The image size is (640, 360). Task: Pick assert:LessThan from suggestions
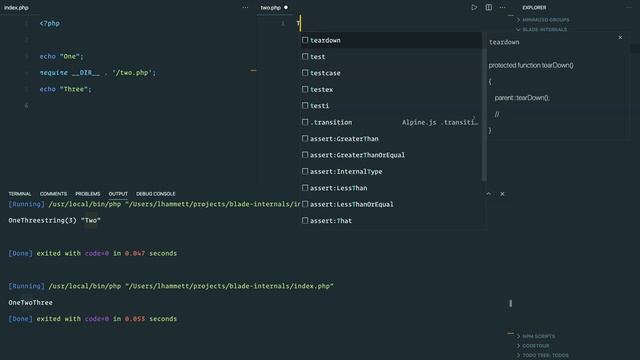(x=391, y=188)
